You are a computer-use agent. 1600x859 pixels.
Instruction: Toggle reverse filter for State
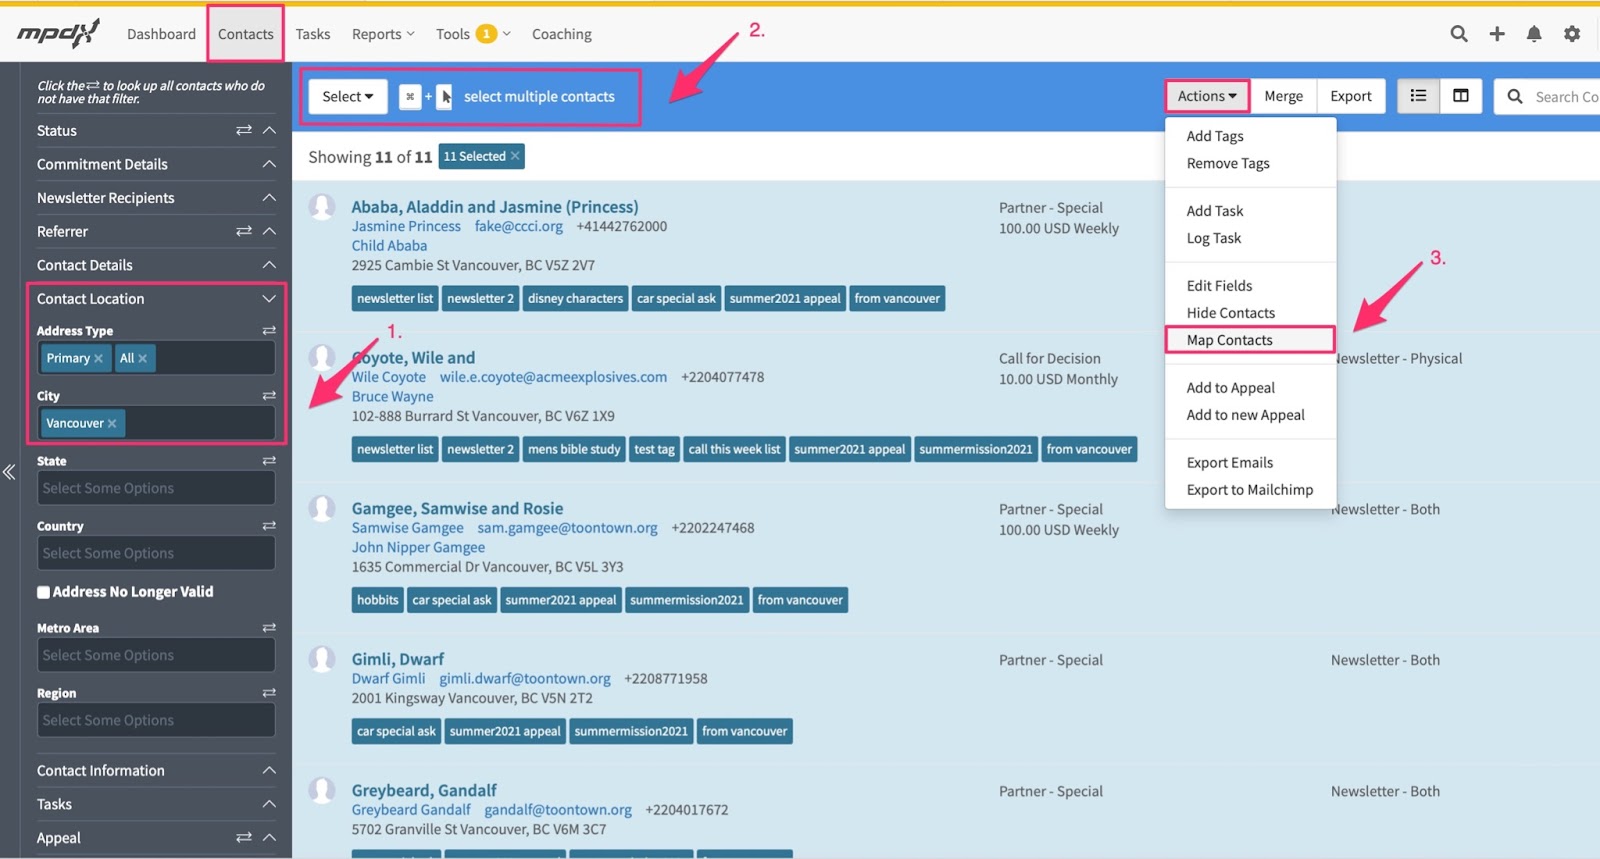point(269,461)
